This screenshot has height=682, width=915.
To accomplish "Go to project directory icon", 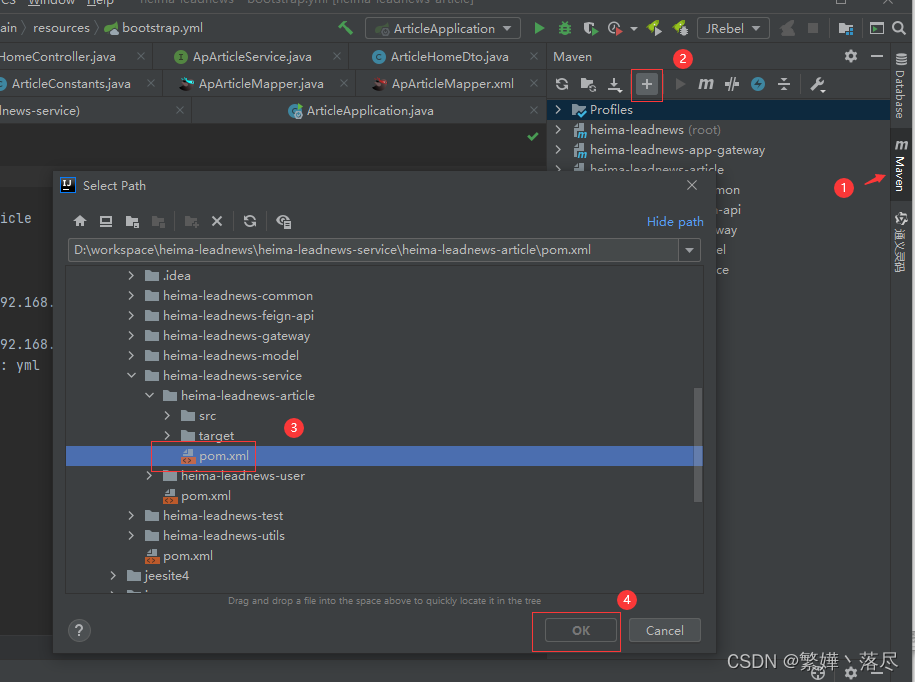I will coord(132,221).
